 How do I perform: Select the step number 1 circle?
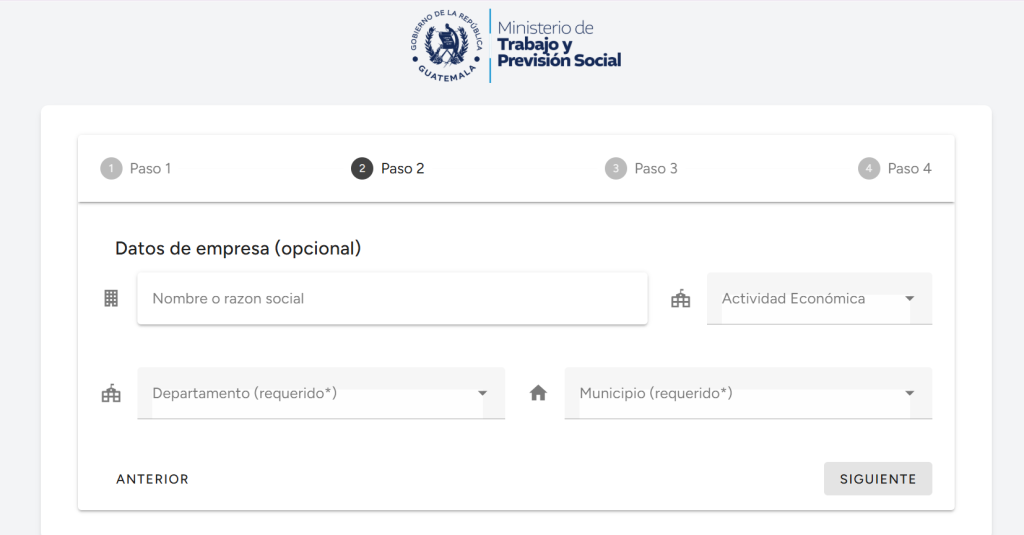click(x=111, y=169)
